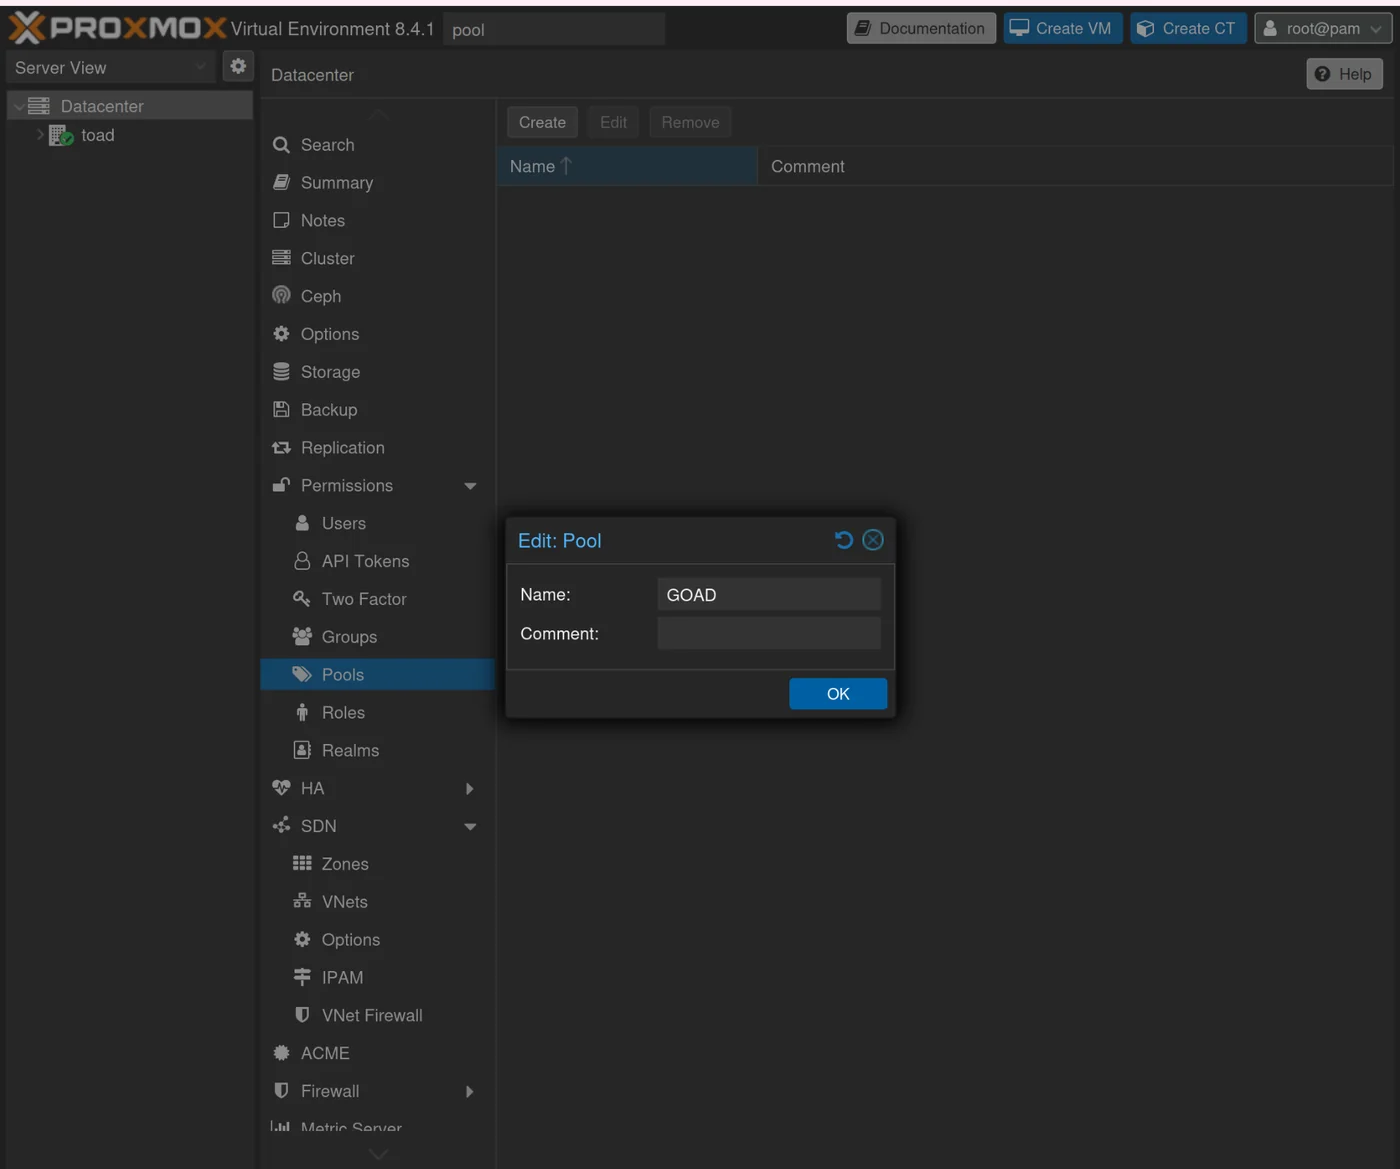Select the toad node in tree
Viewport: 1400px width, 1169px height.
97,135
